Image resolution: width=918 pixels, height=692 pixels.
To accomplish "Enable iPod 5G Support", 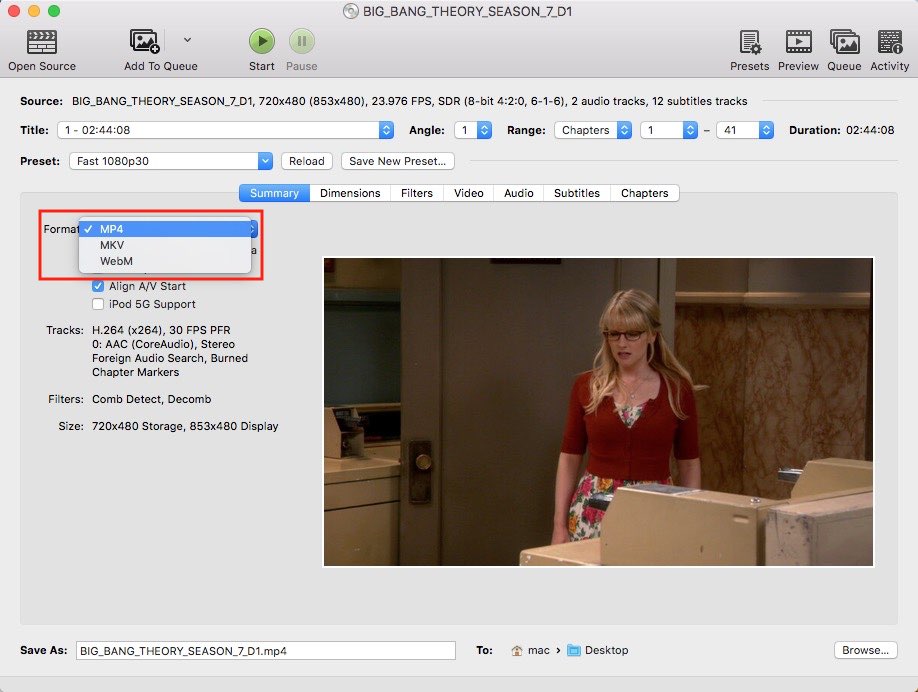I will pos(98,304).
